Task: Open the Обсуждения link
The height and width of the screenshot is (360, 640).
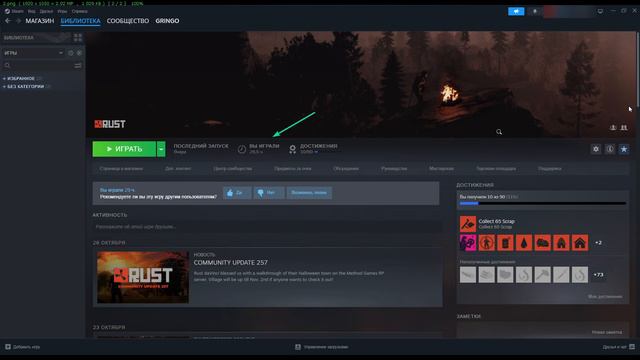Action: [x=346, y=169]
